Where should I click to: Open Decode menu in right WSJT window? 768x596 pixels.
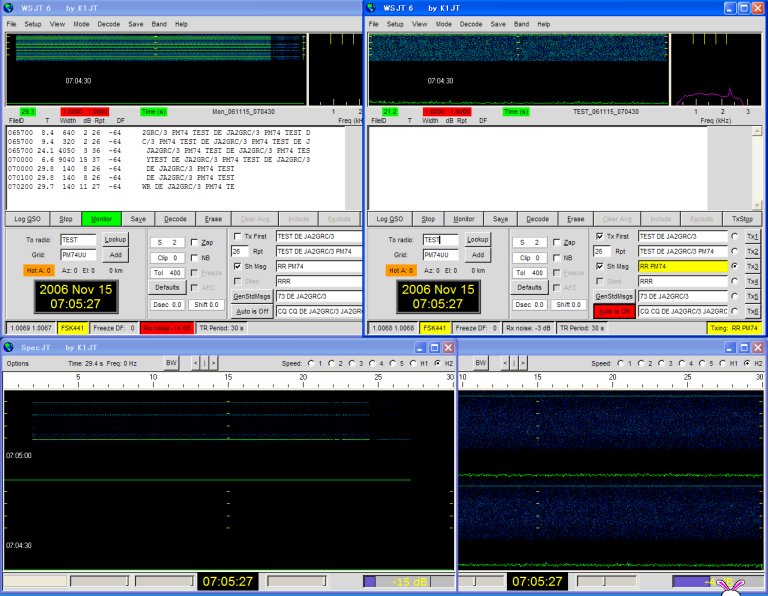471,24
